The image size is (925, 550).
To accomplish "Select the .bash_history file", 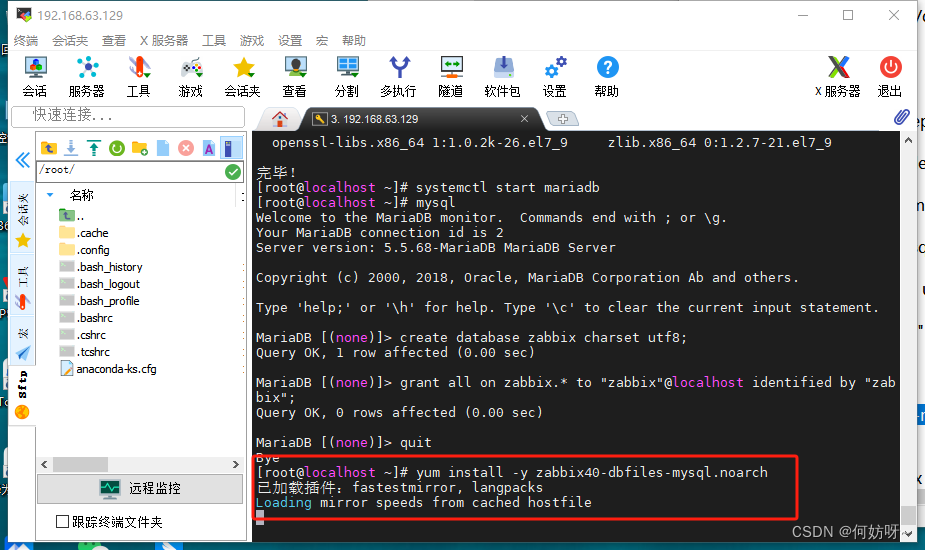I will pos(101,267).
